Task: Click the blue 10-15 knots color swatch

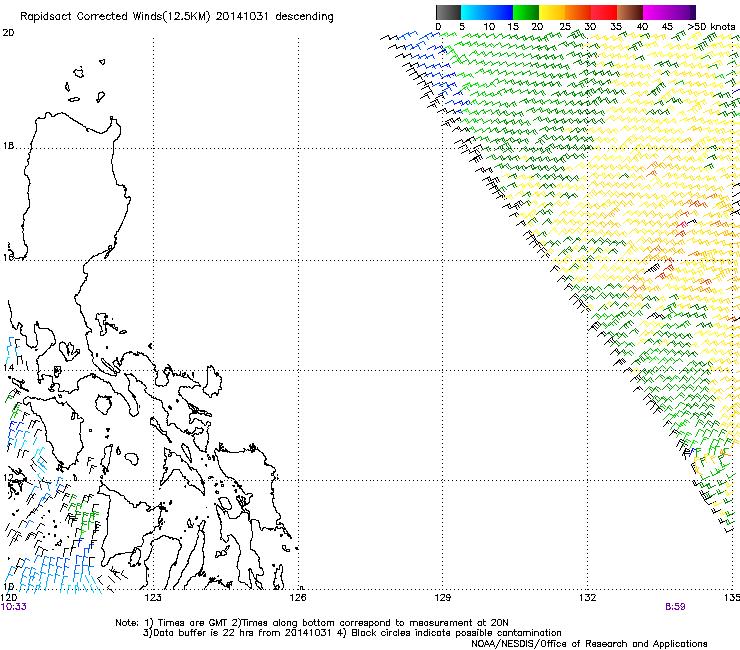Action: click(x=500, y=12)
